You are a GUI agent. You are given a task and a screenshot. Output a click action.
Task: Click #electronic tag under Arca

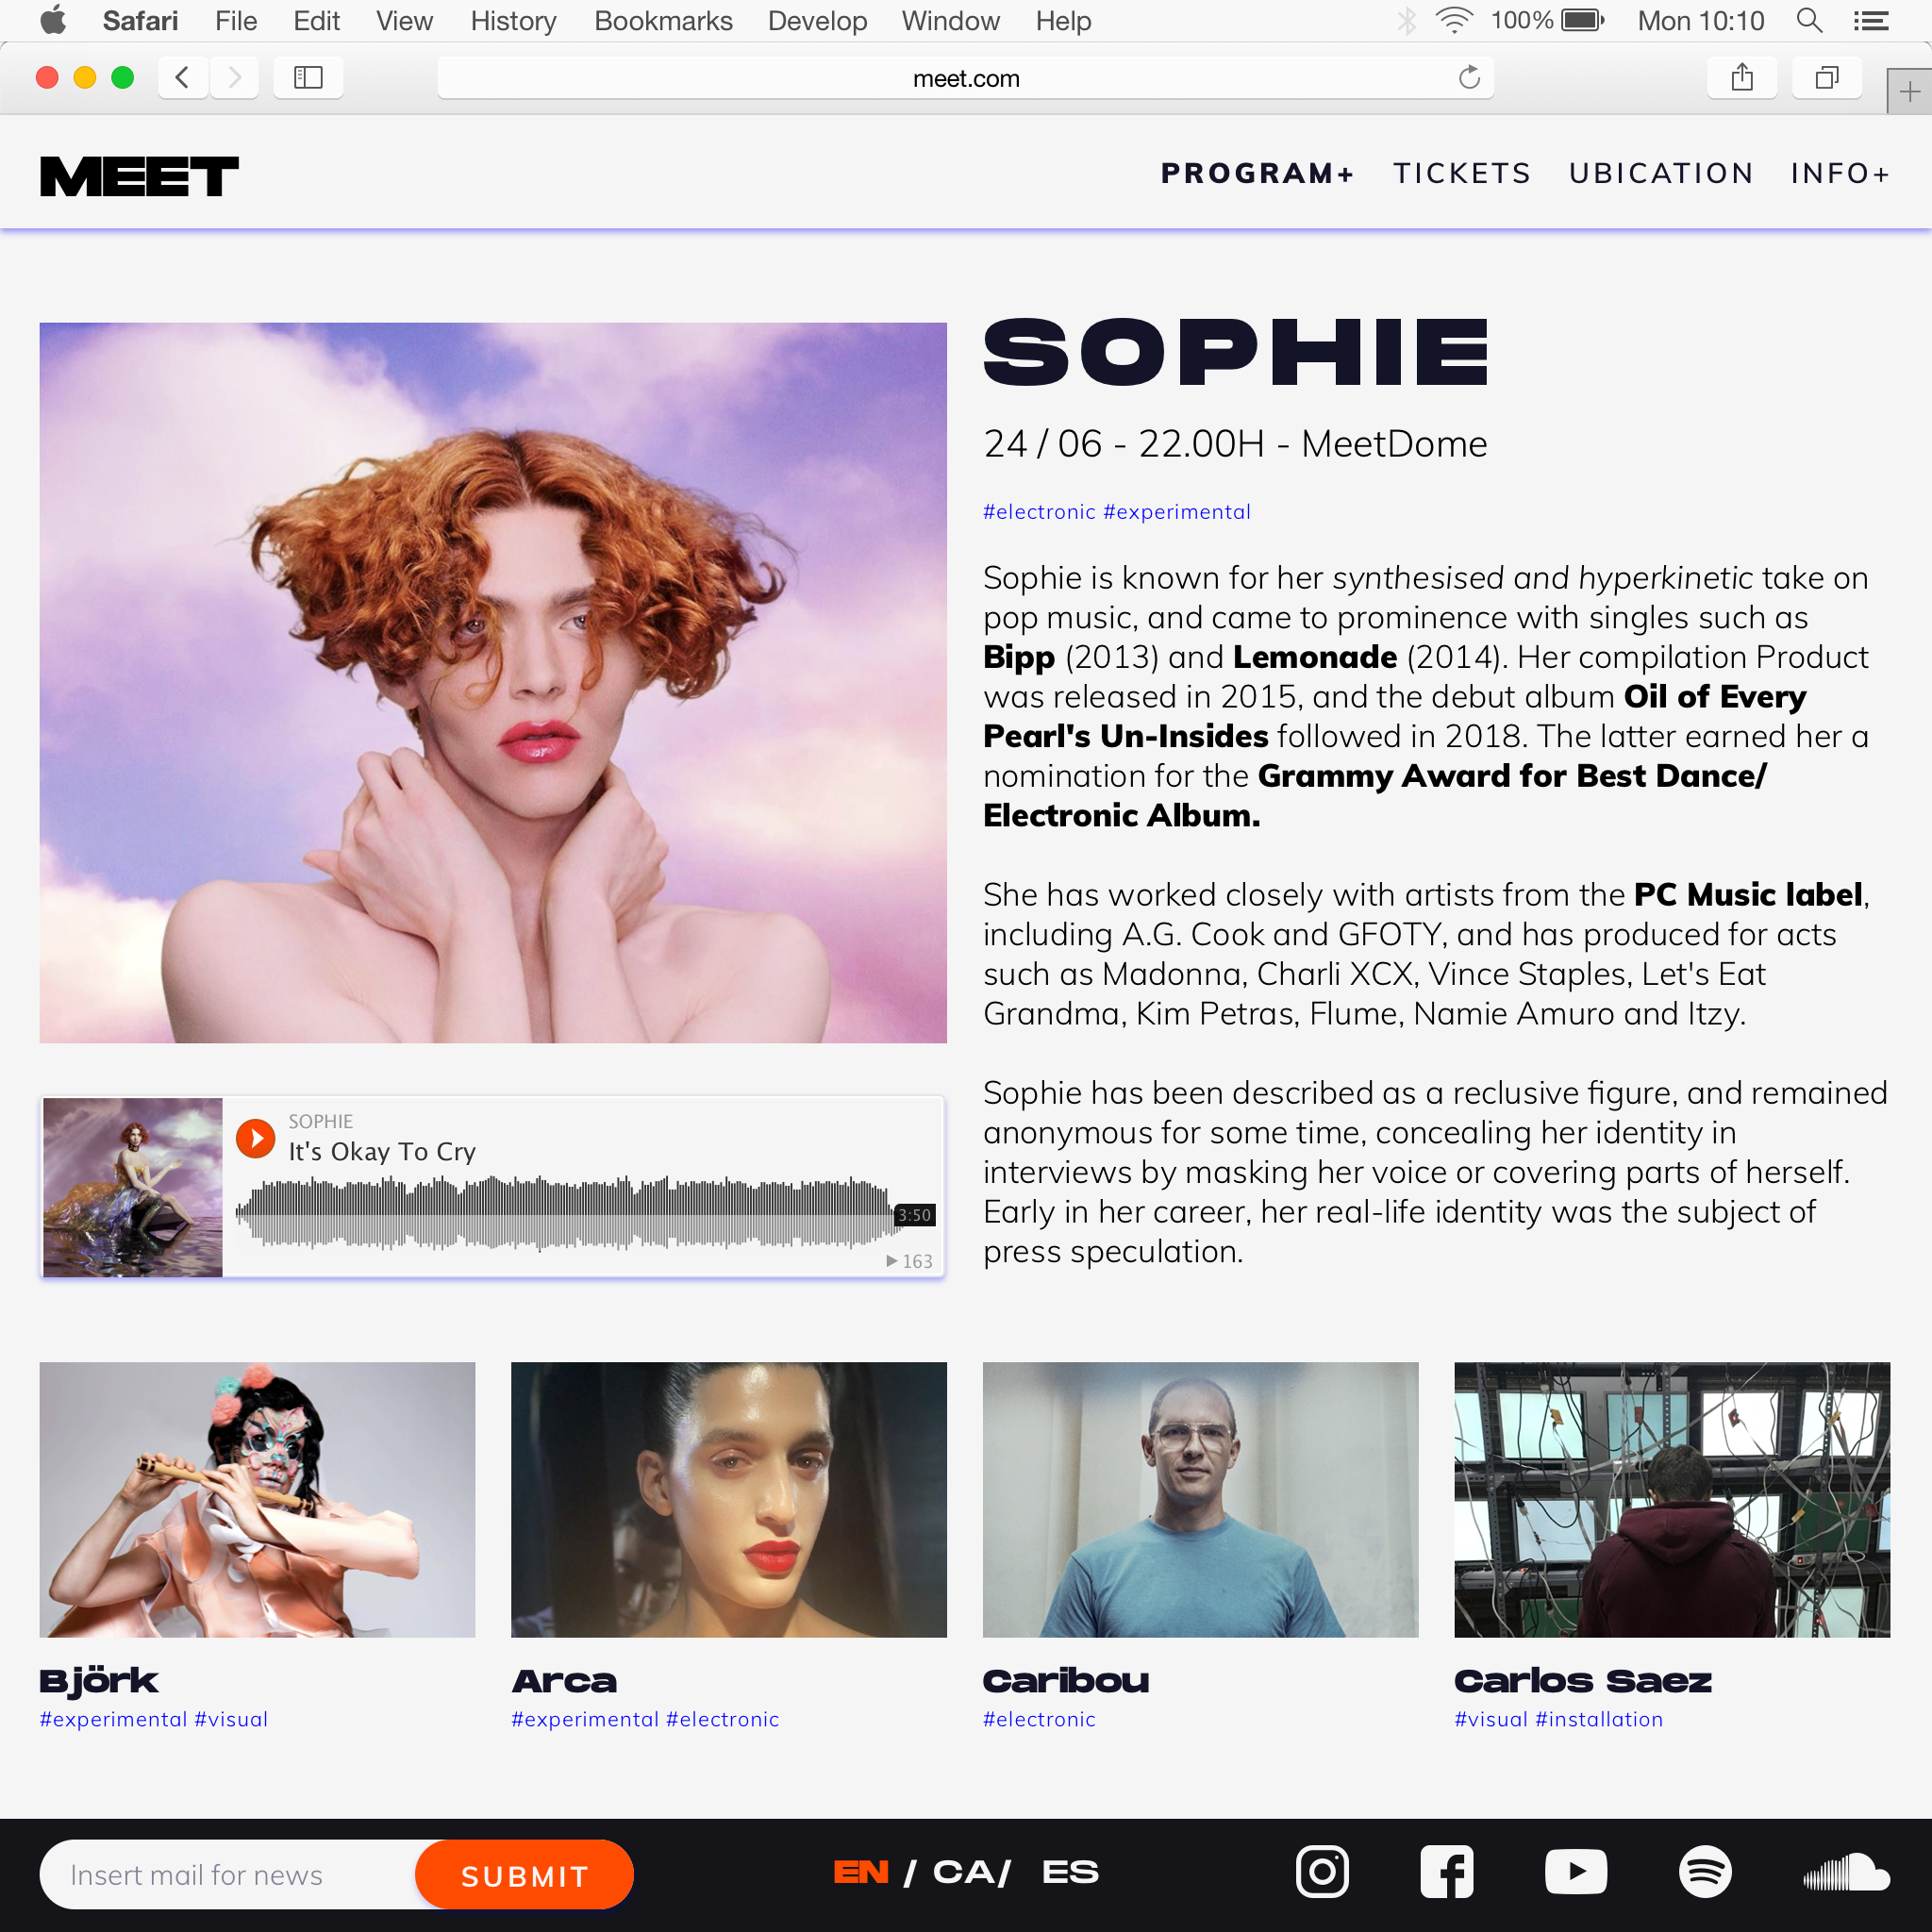click(x=722, y=1719)
